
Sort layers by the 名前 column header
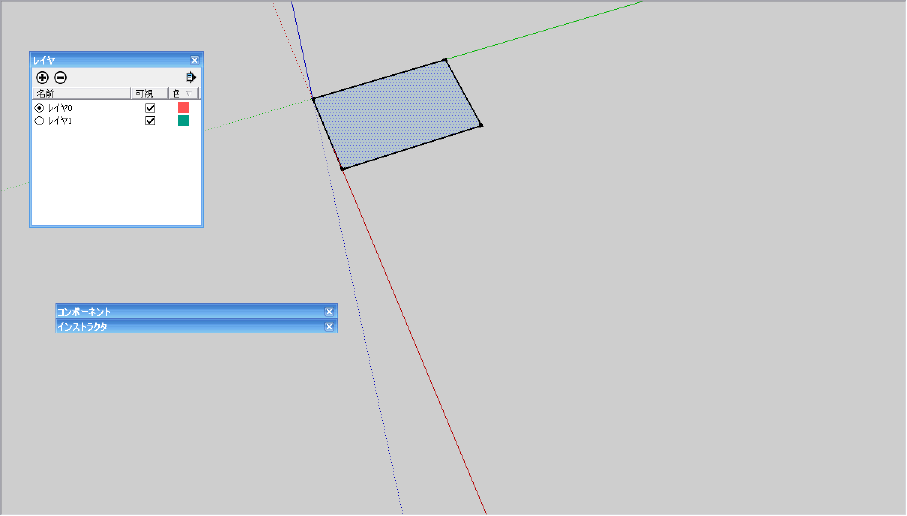coord(82,93)
